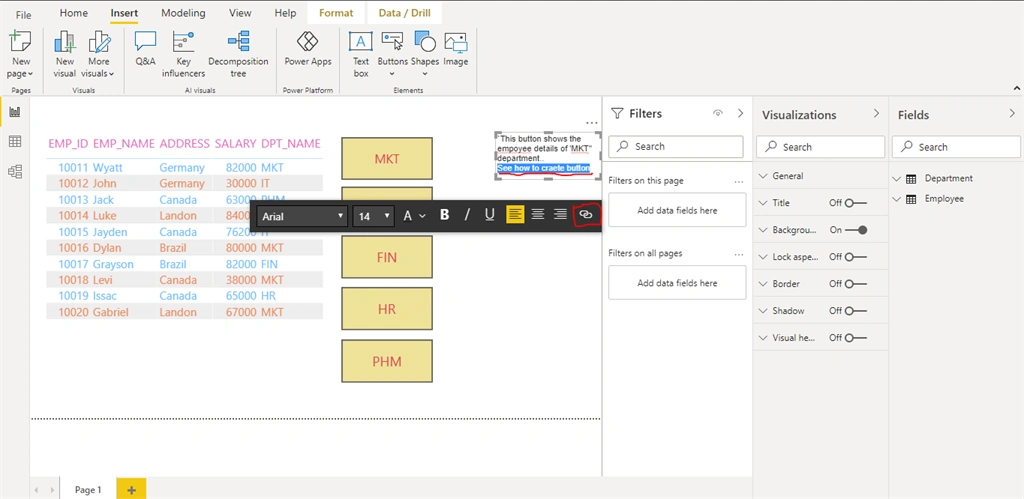Switch to the Home tab

tap(74, 13)
